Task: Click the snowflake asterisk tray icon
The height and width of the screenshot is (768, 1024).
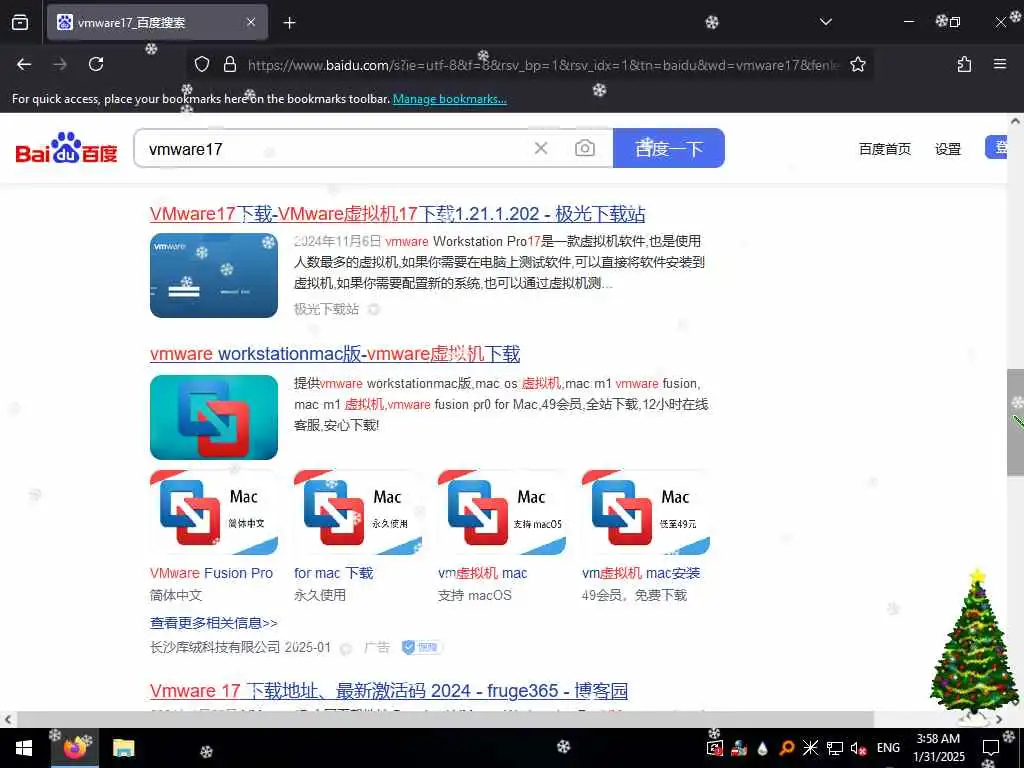Action: click(810, 748)
